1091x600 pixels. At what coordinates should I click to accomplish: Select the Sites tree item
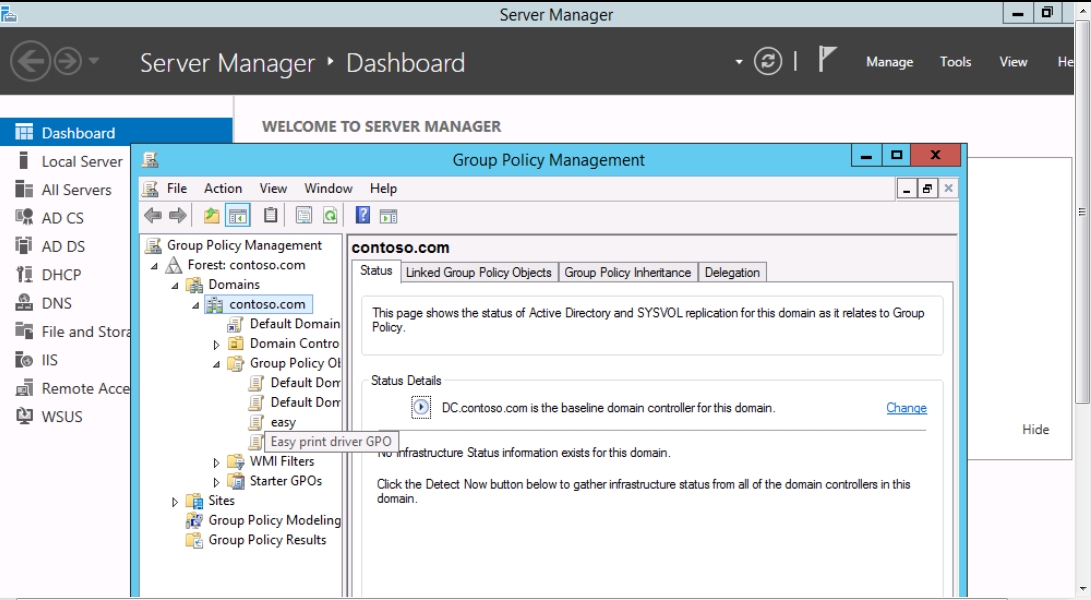[x=221, y=500]
